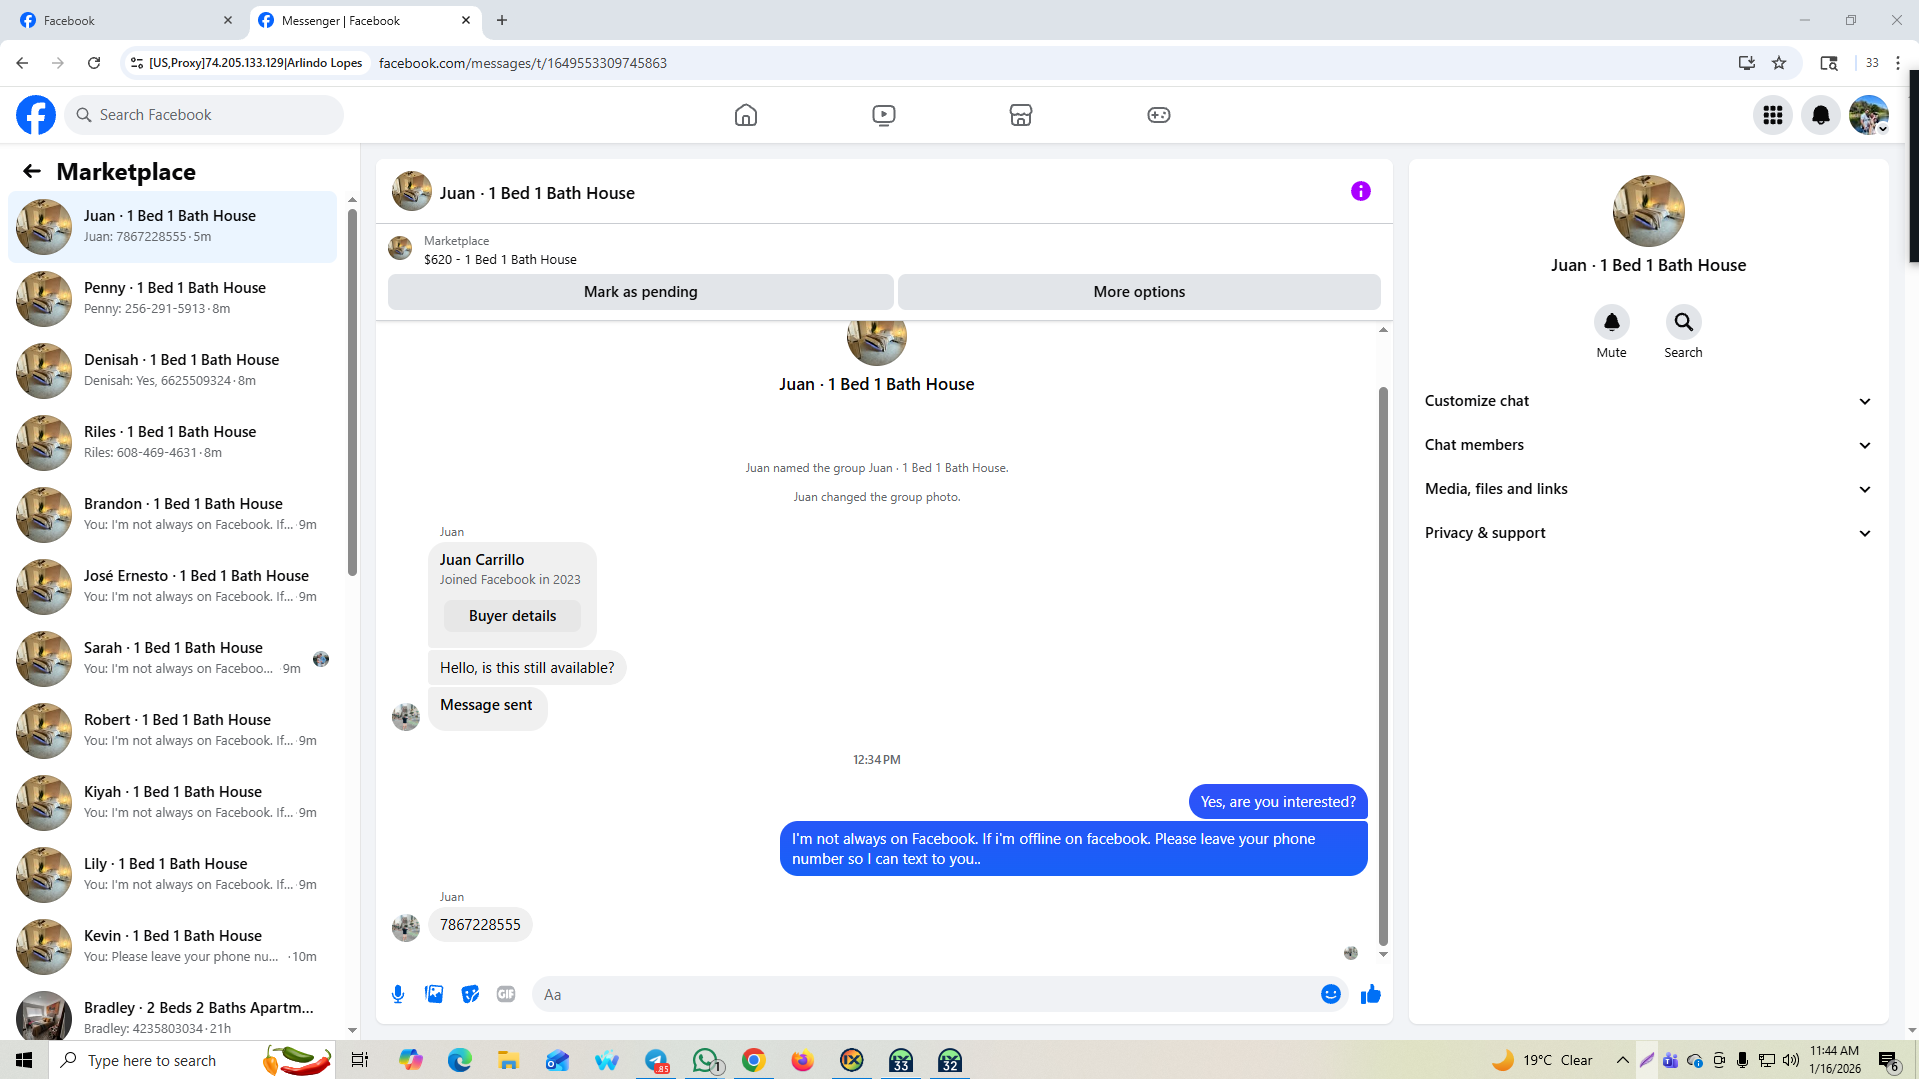Click the Mark as pending button
1919x1079 pixels.
(x=640, y=292)
